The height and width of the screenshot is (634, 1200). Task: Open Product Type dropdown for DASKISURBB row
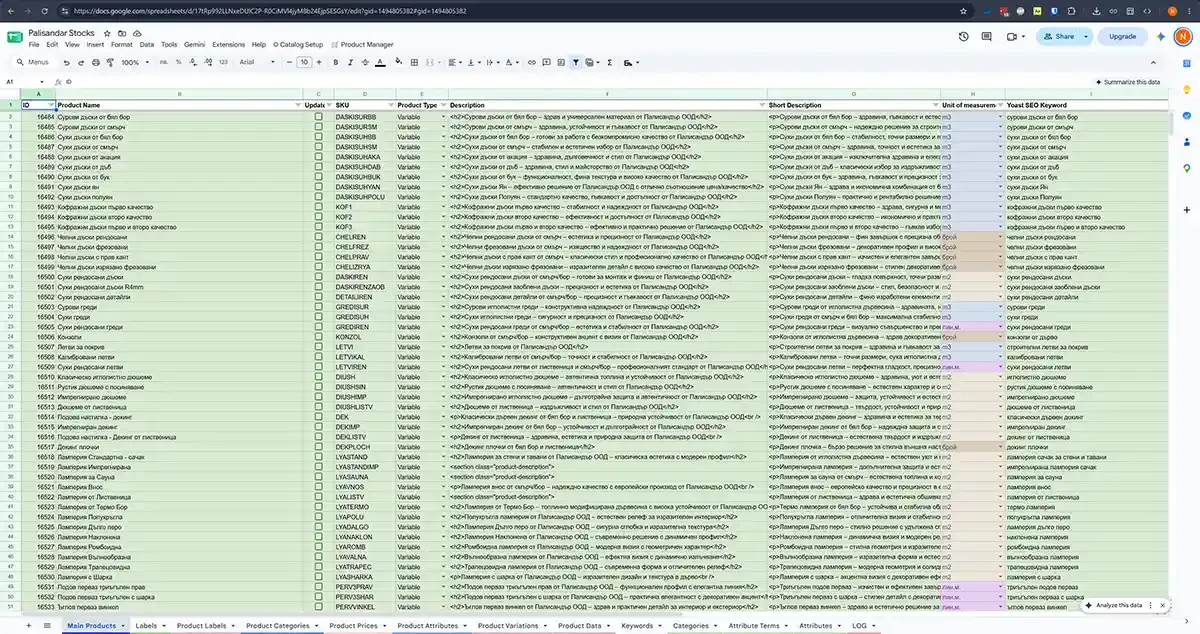(442, 117)
